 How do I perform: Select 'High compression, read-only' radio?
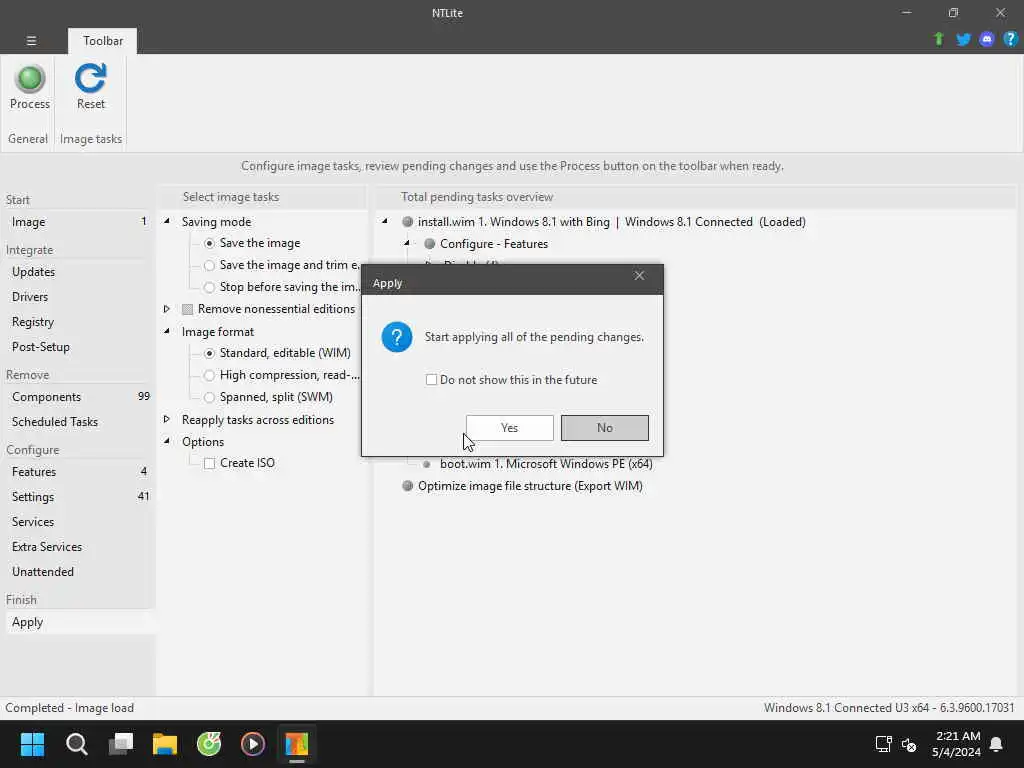(209, 376)
